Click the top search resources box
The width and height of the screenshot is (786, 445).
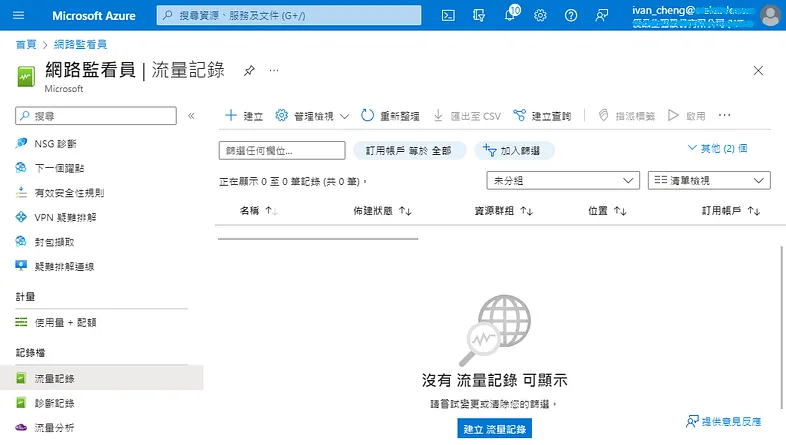click(289, 16)
